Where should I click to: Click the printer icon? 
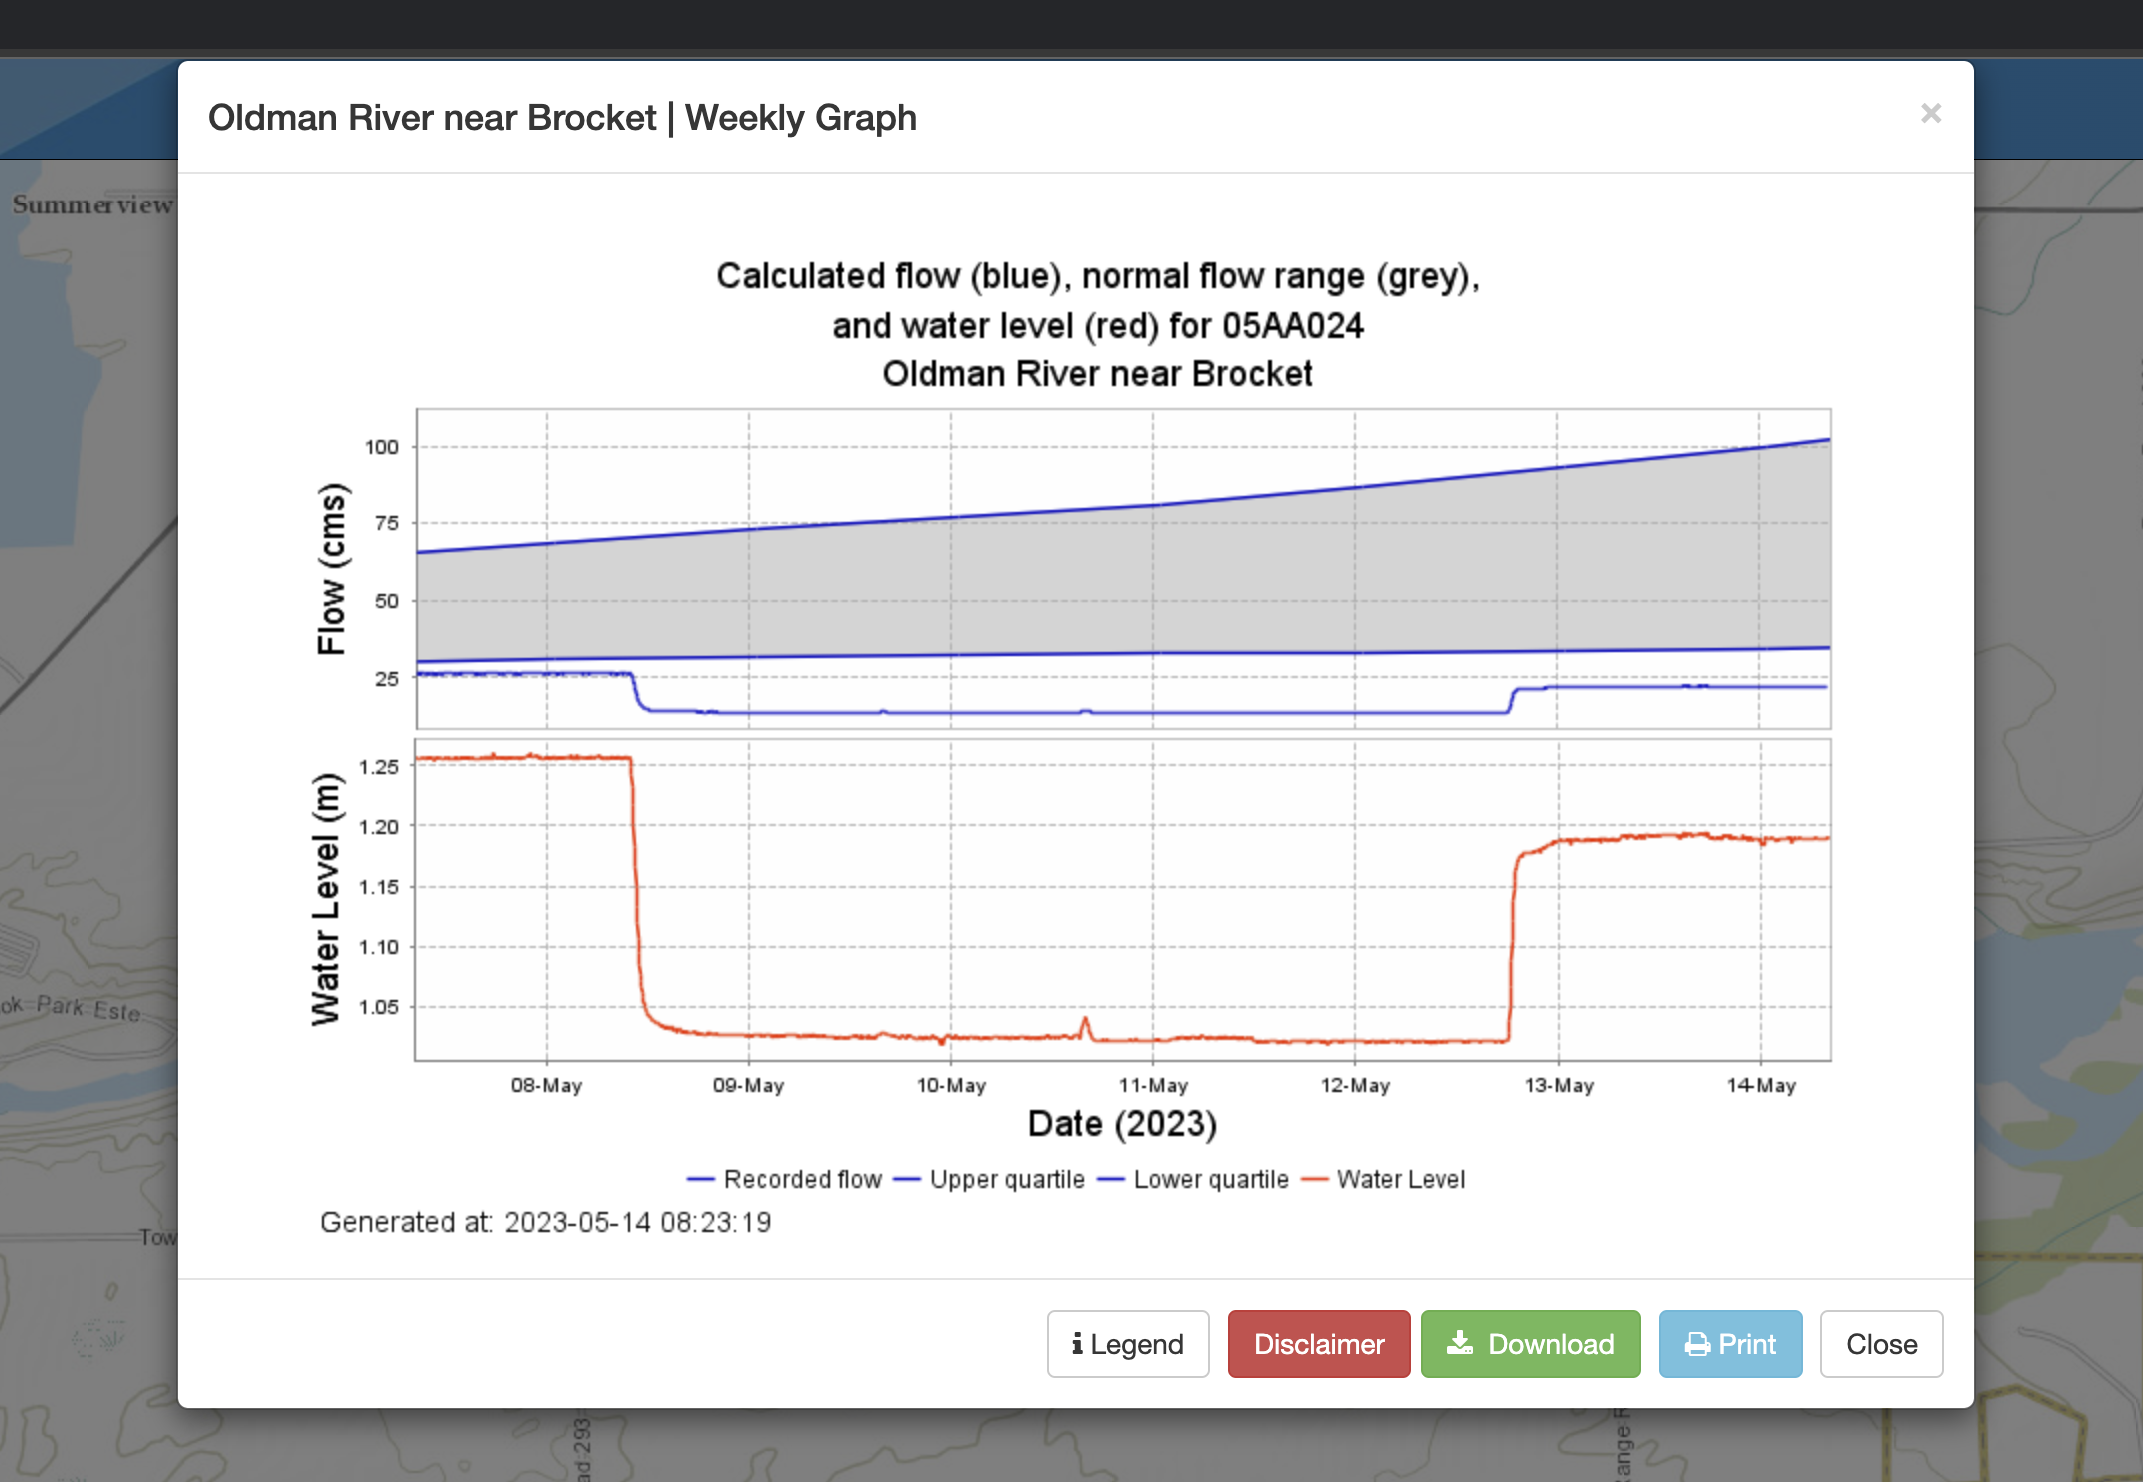(1697, 1344)
